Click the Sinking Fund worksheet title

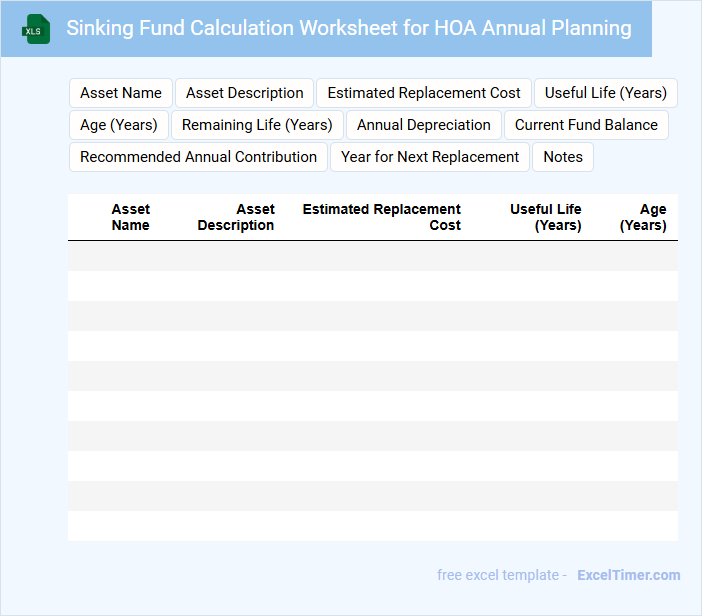[349, 28]
